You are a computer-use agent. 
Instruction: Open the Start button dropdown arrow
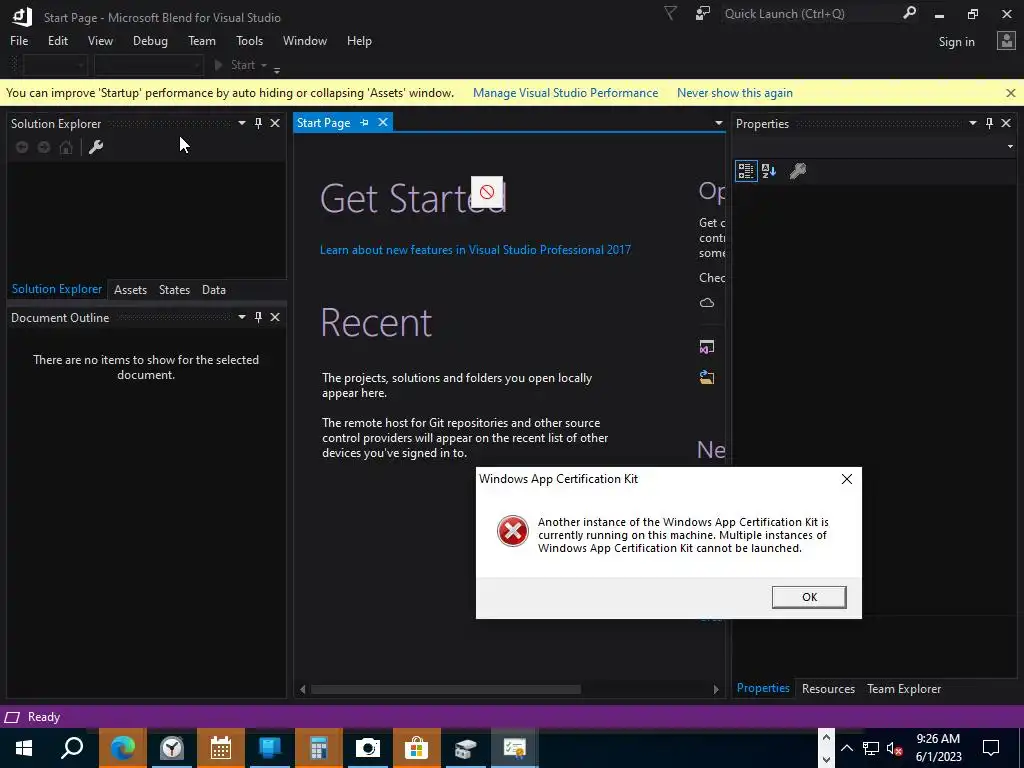[264, 65]
